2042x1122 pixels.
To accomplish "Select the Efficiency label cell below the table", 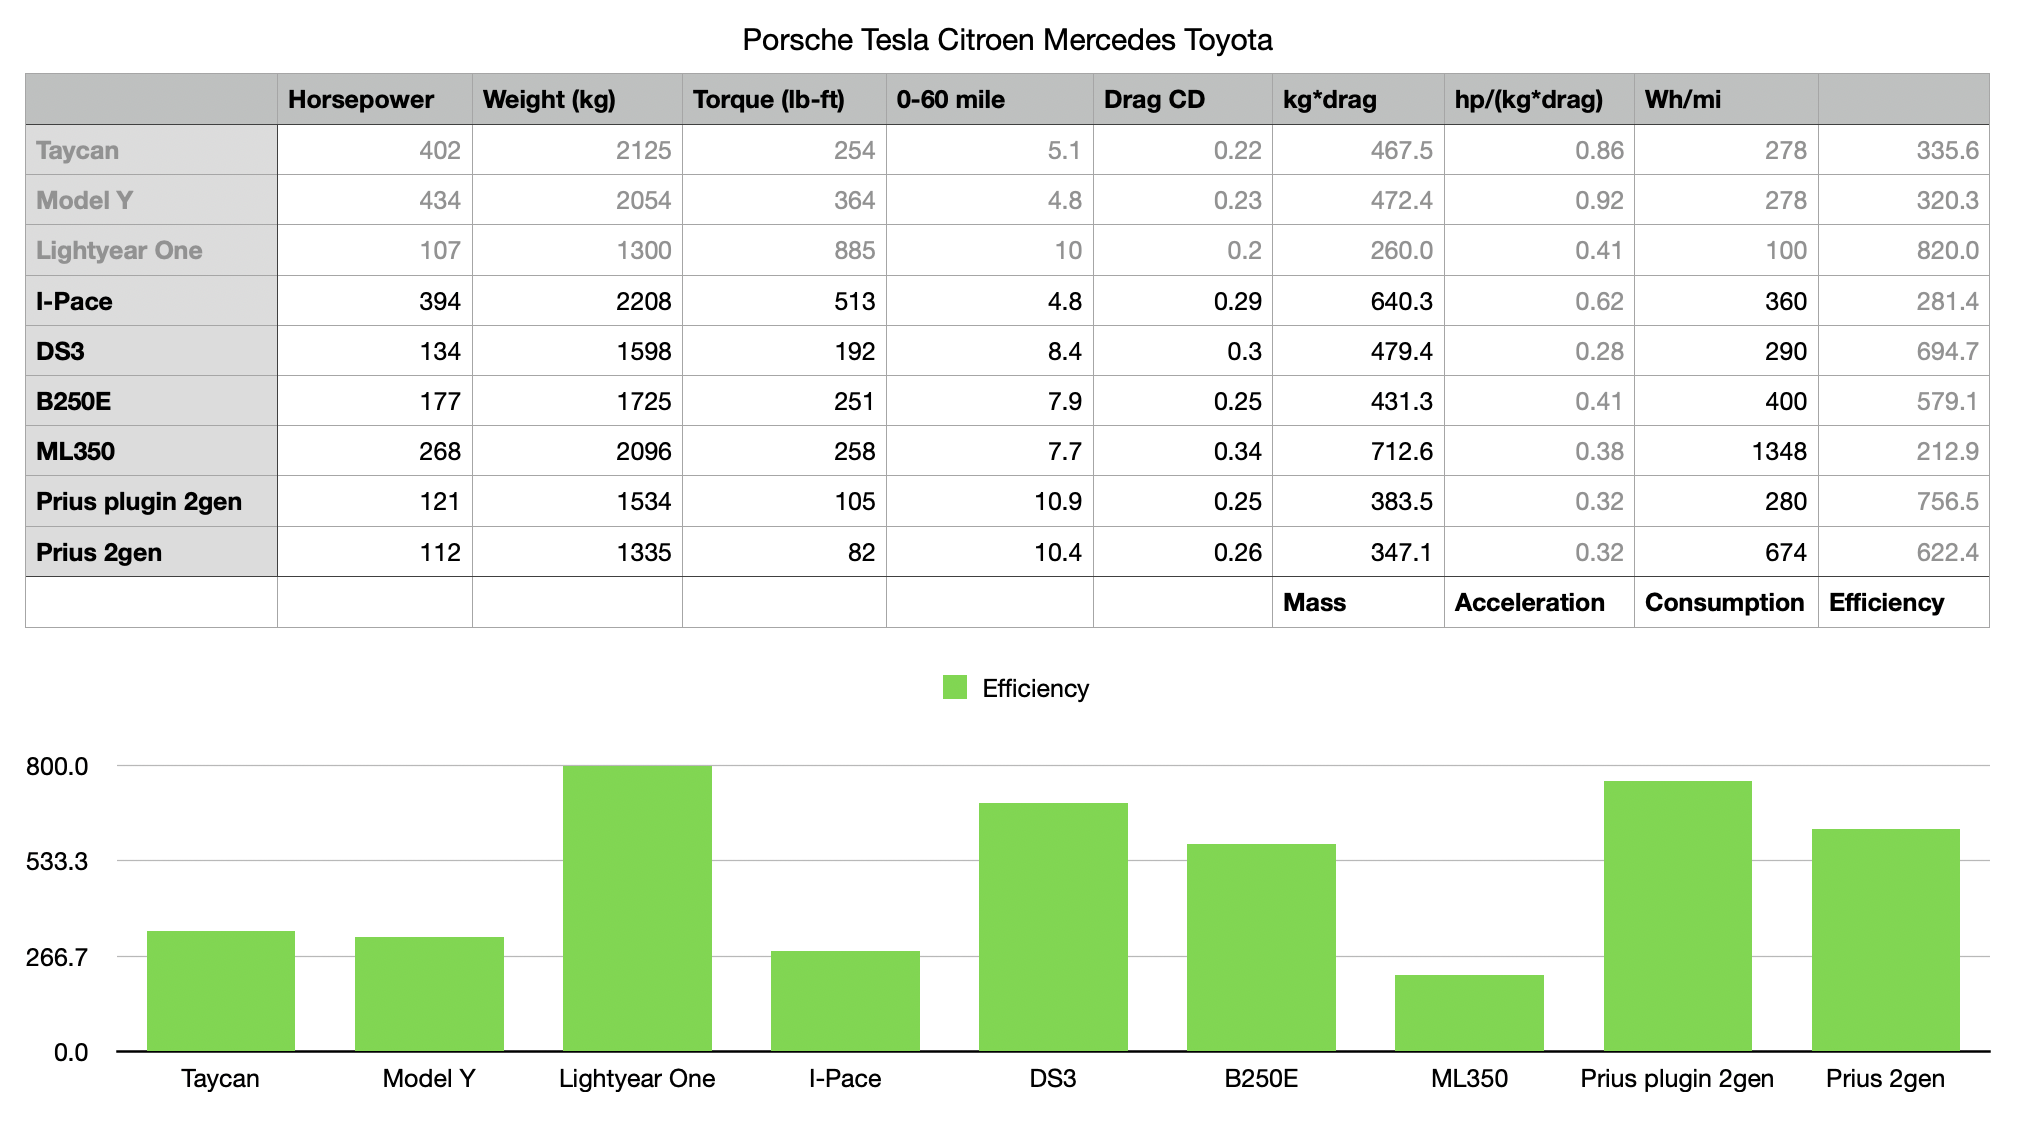I will 1884,602.
